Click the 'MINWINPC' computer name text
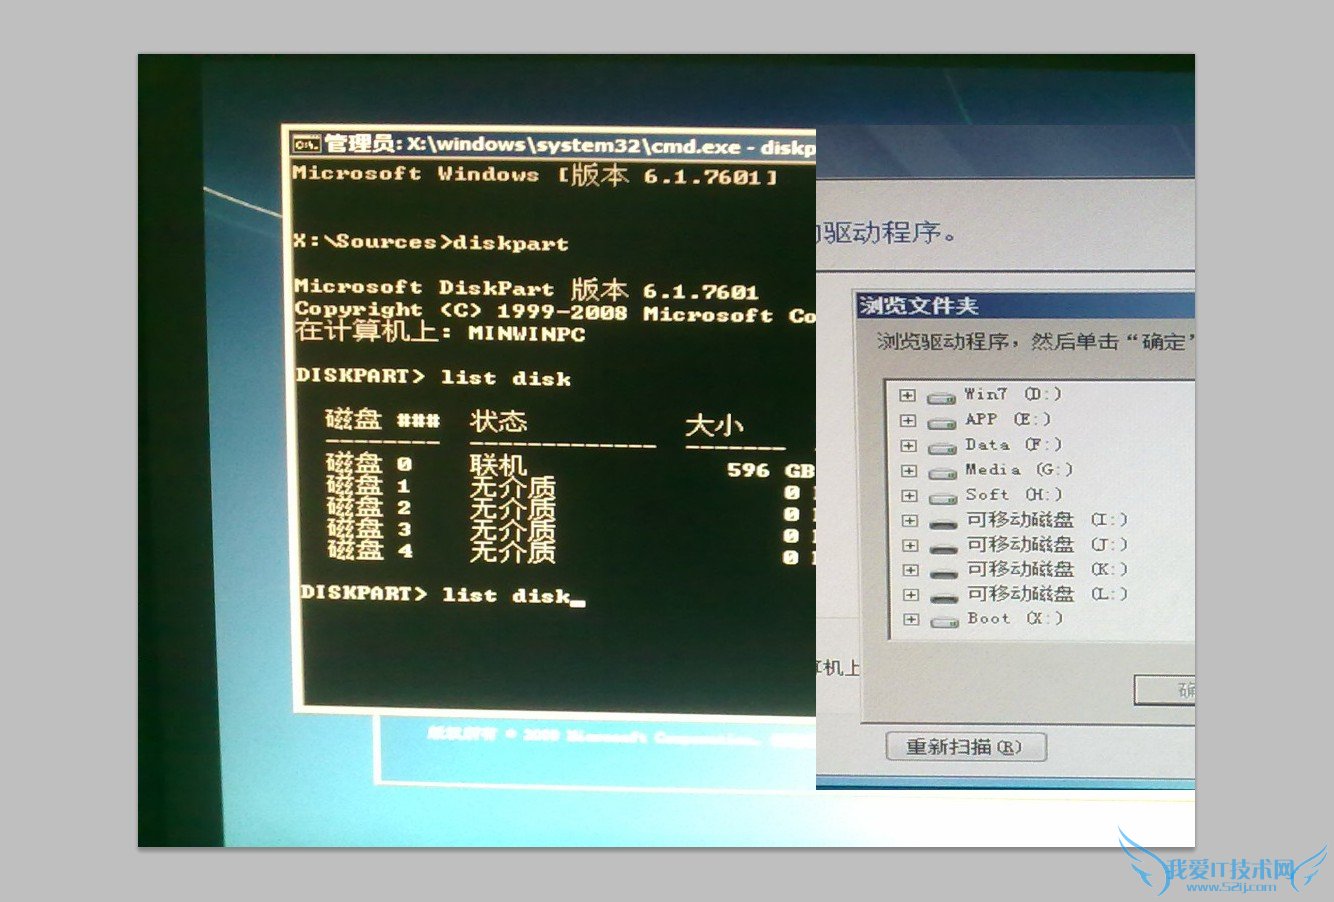The height and width of the screenshot is (902, 1334). click(527, 333)
